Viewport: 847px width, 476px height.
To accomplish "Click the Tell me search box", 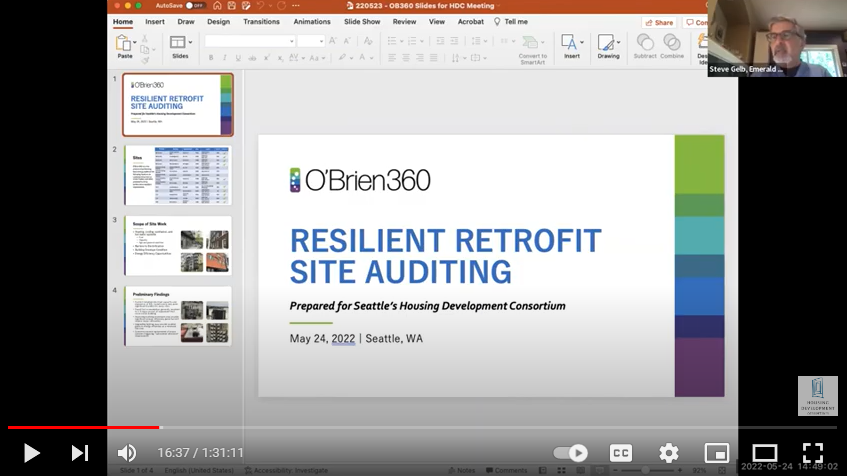I will pyautogui.click(x=511, y=22).
